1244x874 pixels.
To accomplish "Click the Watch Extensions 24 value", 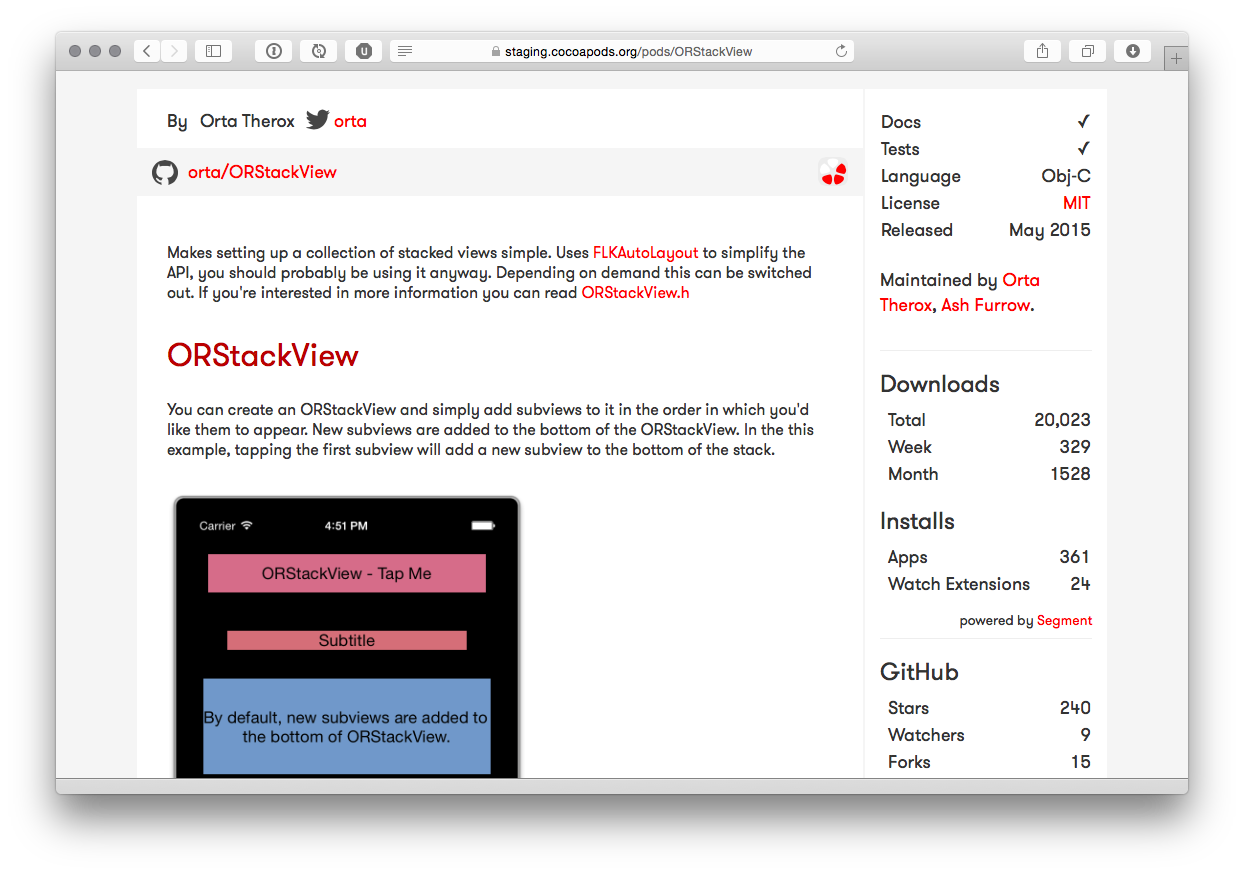I will pyautogui.click(x=1080, y=584).
